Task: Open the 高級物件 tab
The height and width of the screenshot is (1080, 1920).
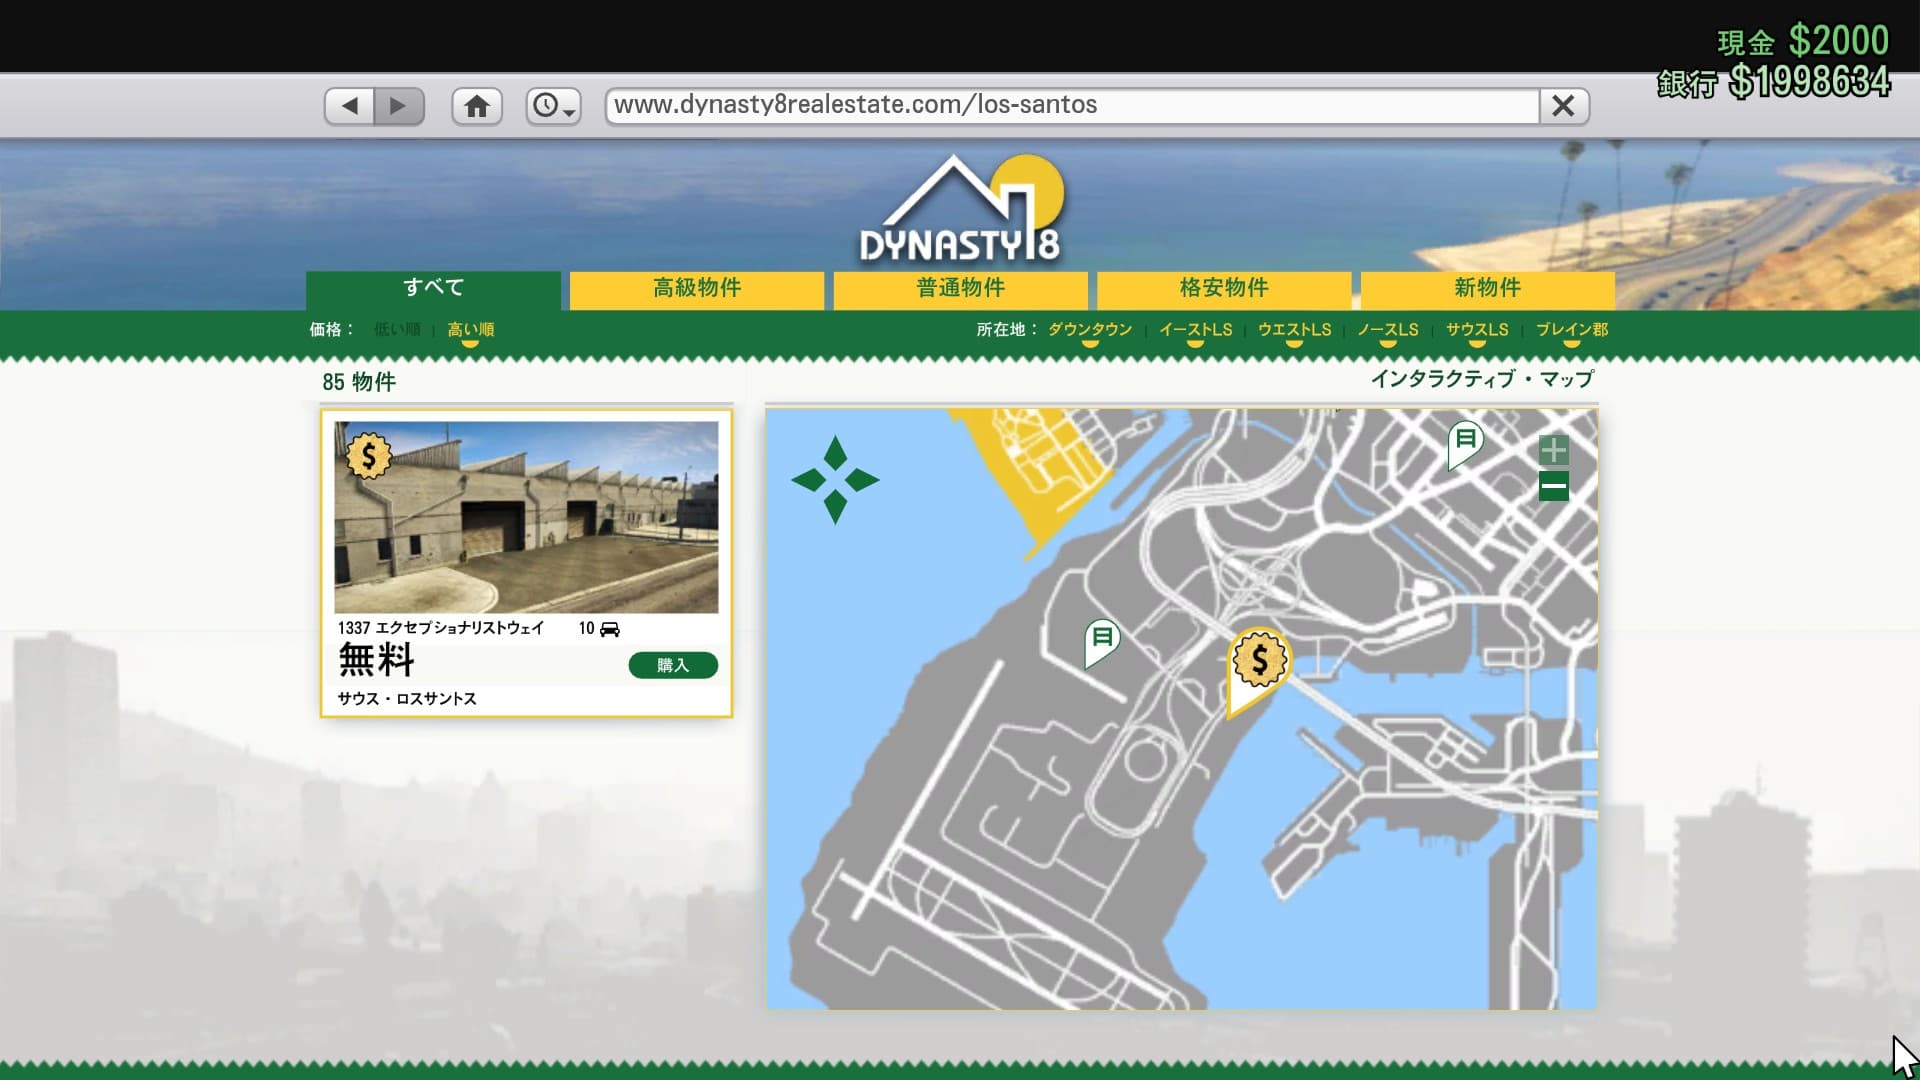Action: (697, 289)
